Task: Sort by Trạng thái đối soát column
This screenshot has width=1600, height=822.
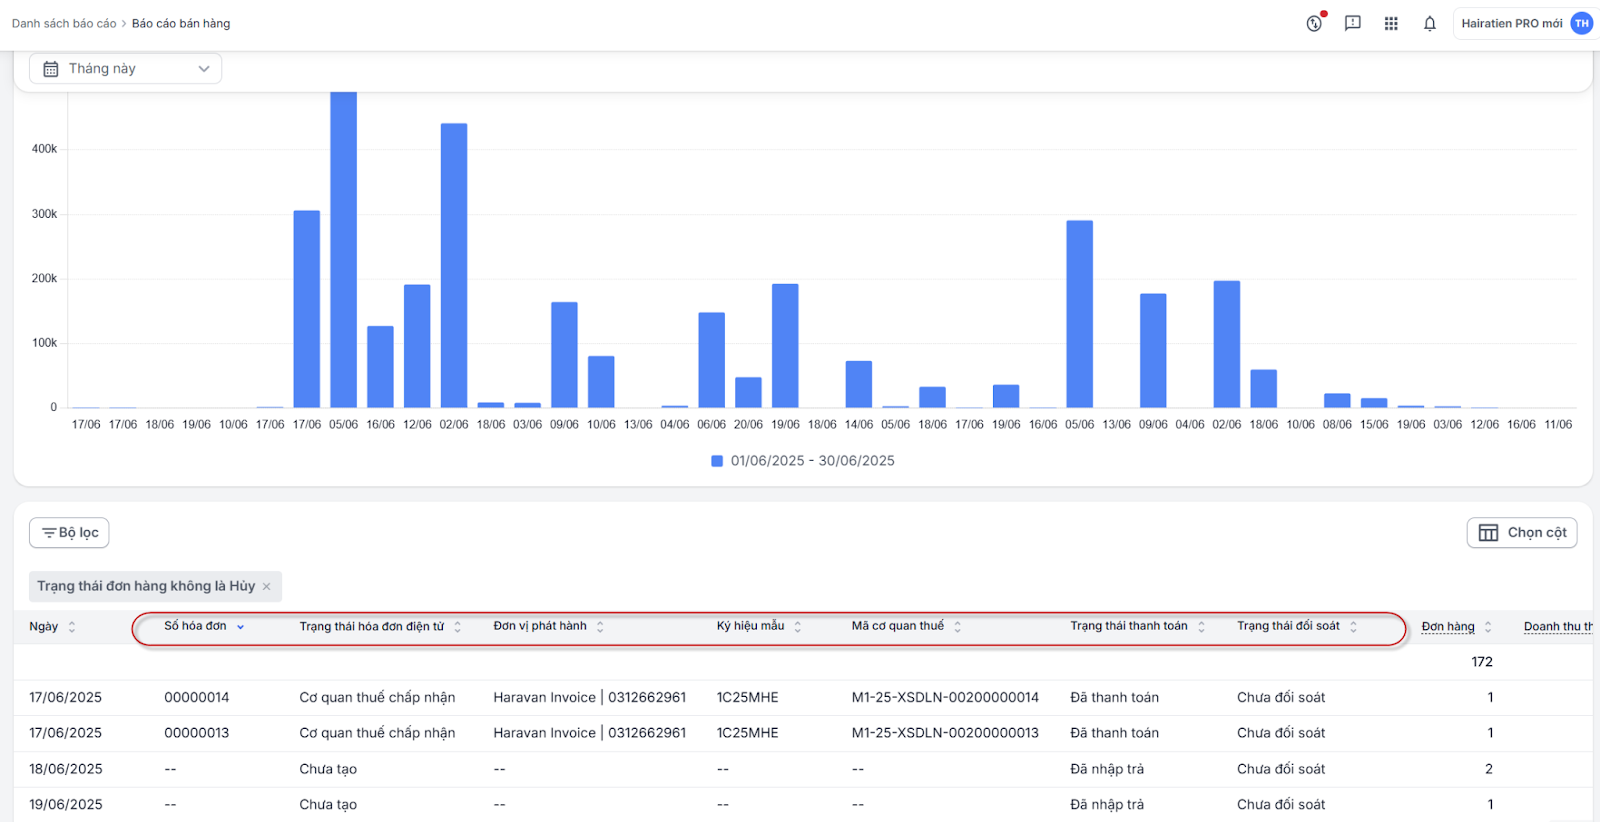Action: 1353,627
